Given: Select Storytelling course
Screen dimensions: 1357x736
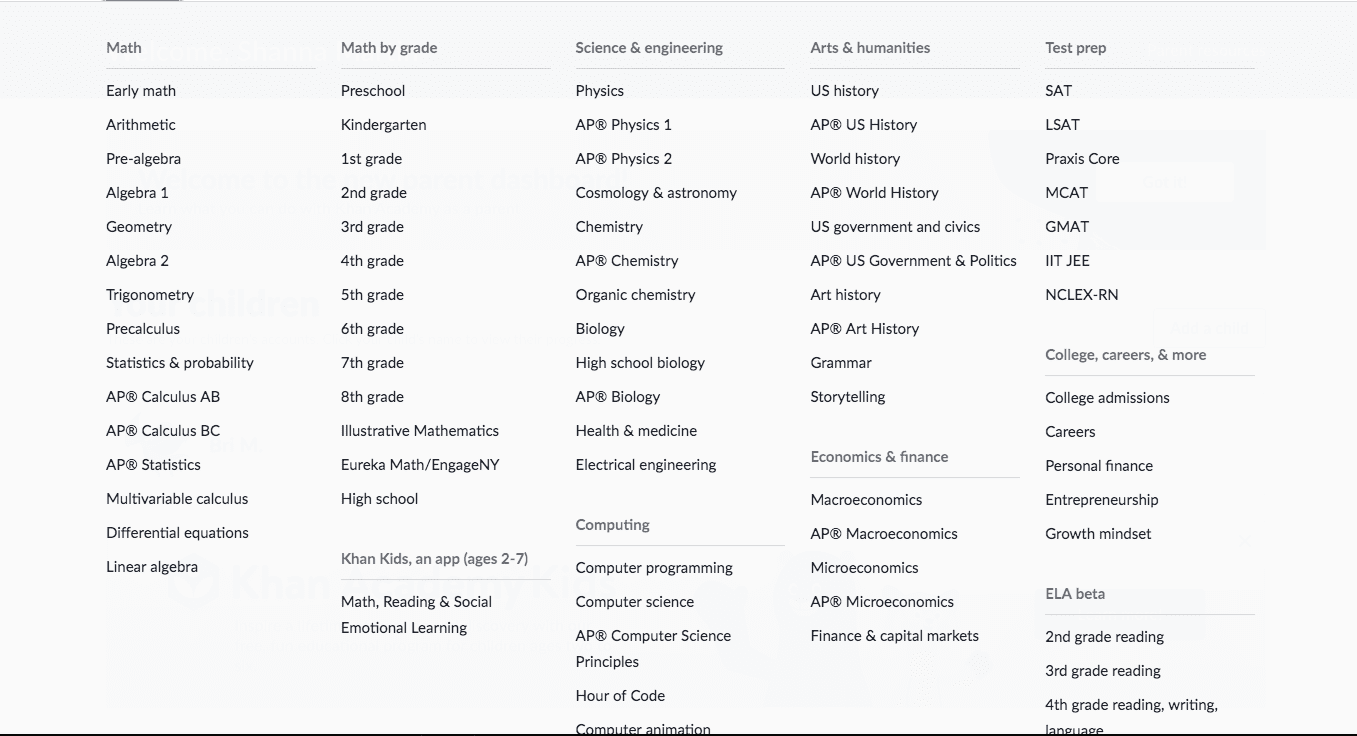Looking at the screenshot, I should click(848, 397).
